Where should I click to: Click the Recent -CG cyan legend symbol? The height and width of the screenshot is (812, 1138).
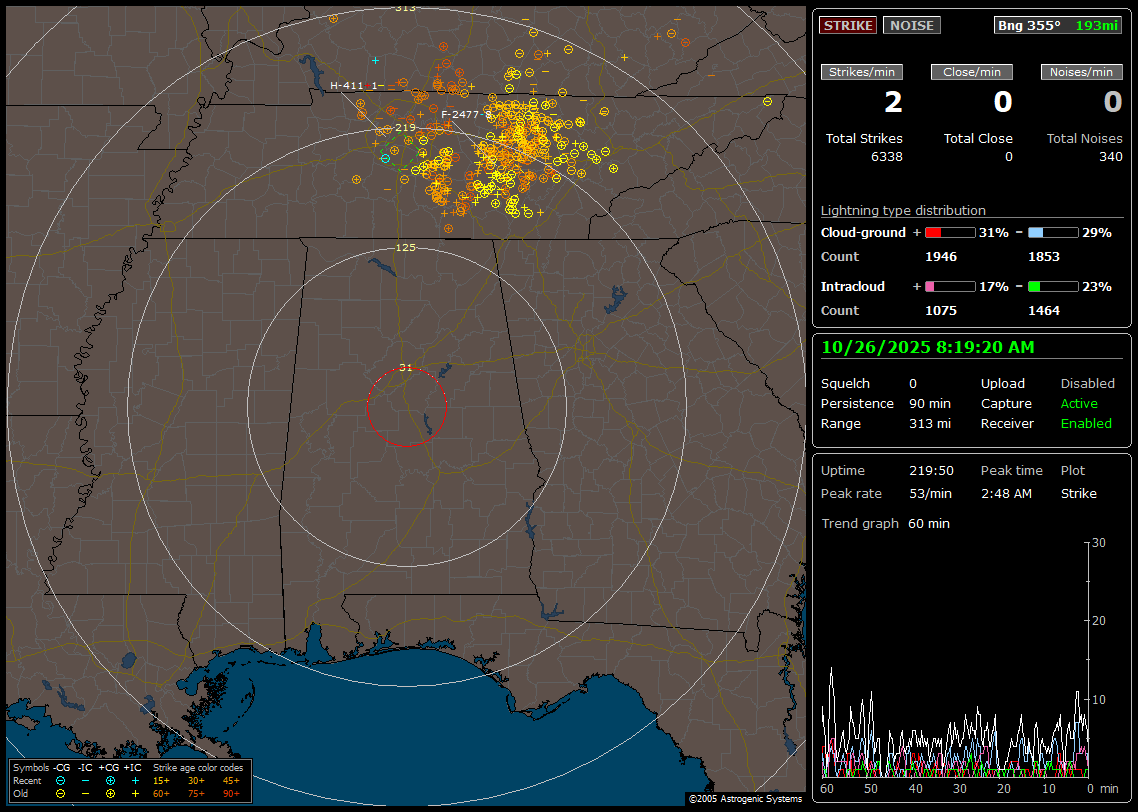click(x=60, y=780)
